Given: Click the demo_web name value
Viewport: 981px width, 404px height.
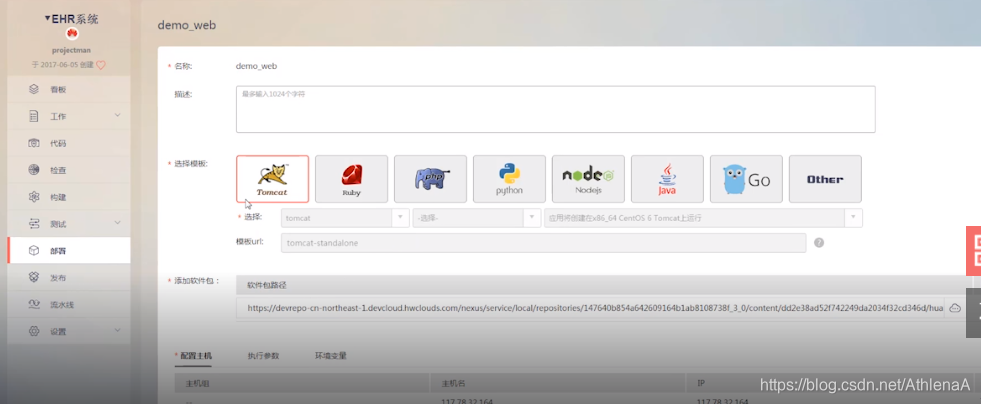Looking at the screenshot, I should point(257,66).
